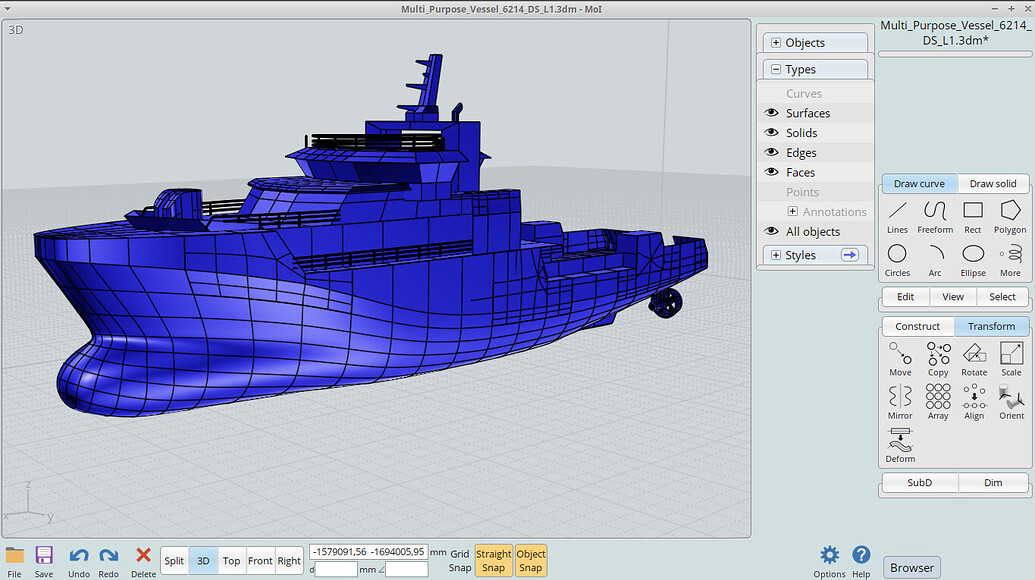The image size is (1035, 580).
Task: Hide Faces using its eye icon
Action: click(771, 172)
